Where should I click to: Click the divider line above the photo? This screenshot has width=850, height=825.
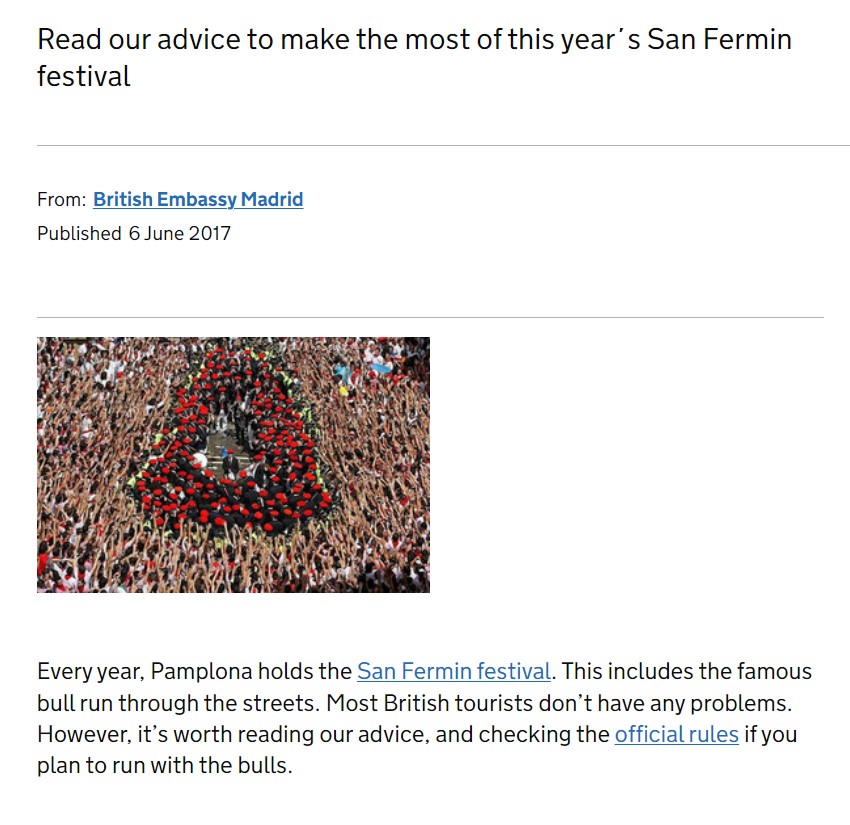coord(430,318)
